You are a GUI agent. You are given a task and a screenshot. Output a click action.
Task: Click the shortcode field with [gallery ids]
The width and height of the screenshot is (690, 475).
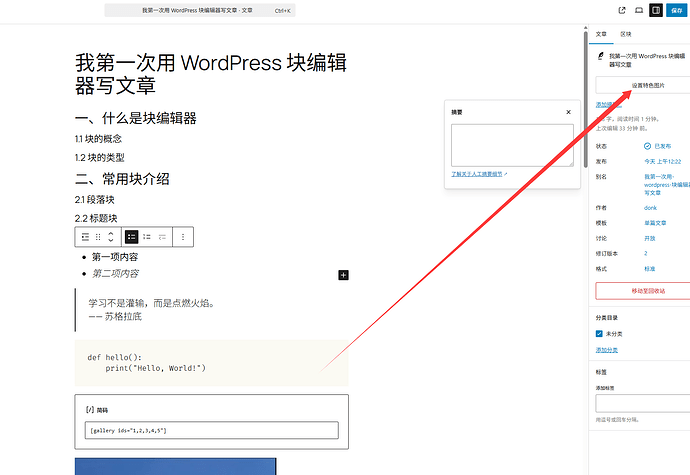pyautogui.click(x=212, y=430)
